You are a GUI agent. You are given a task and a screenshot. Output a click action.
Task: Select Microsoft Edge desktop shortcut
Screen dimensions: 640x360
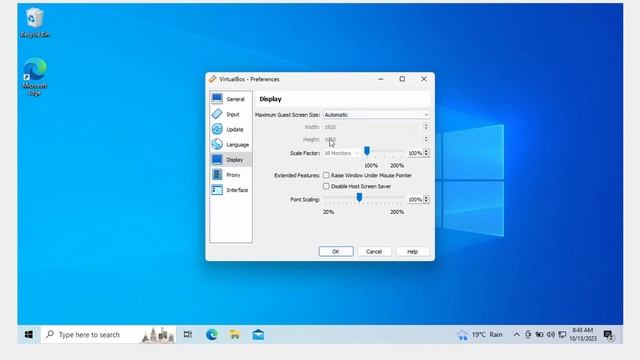click(x=35, y=77)
